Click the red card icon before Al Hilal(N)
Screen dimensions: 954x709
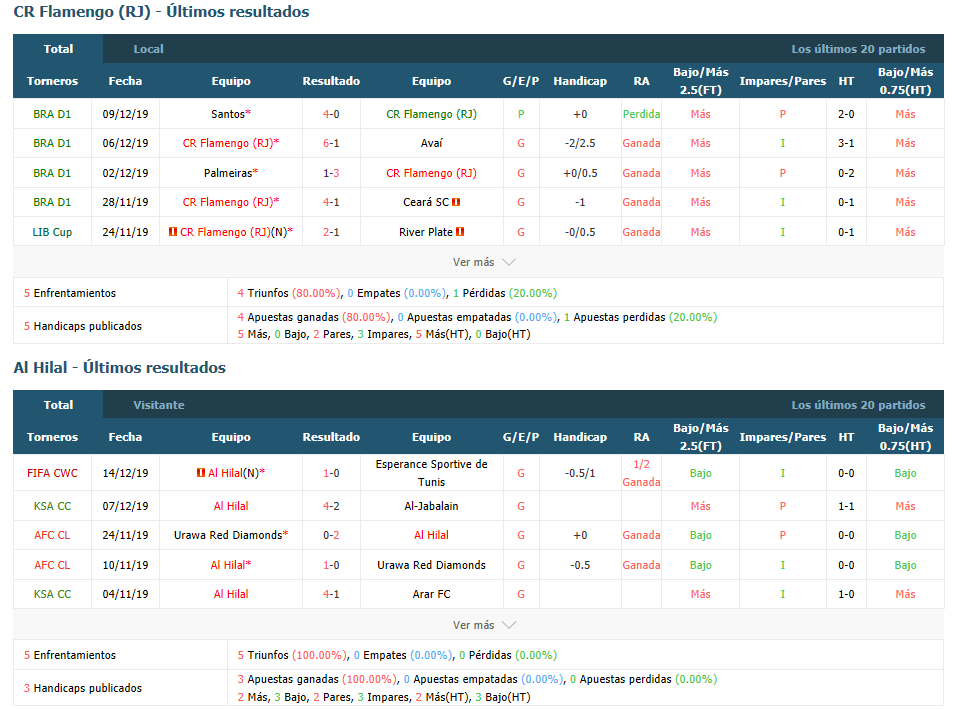pyautogui.click(x=201, y=473)
